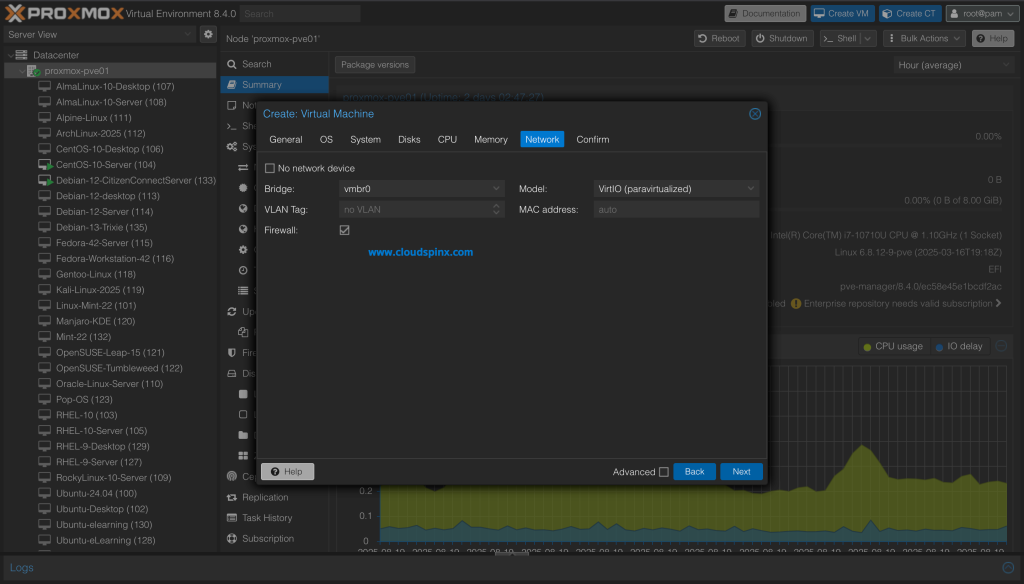
Task: Click the MAC address input field
Action: tap(676, 210)
